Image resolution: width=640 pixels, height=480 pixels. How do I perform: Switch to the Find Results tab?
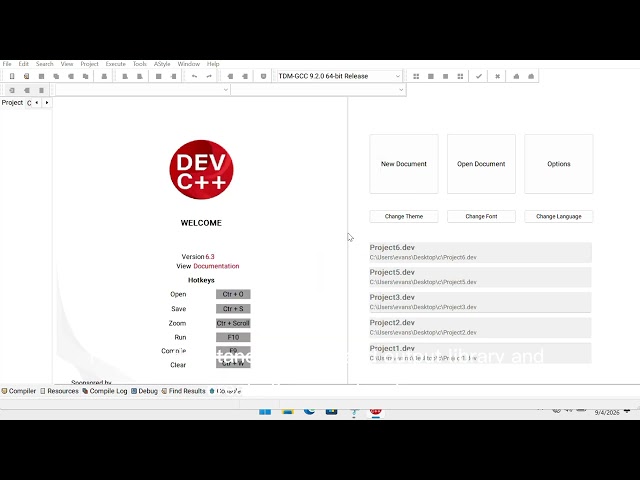pos(184,391)
